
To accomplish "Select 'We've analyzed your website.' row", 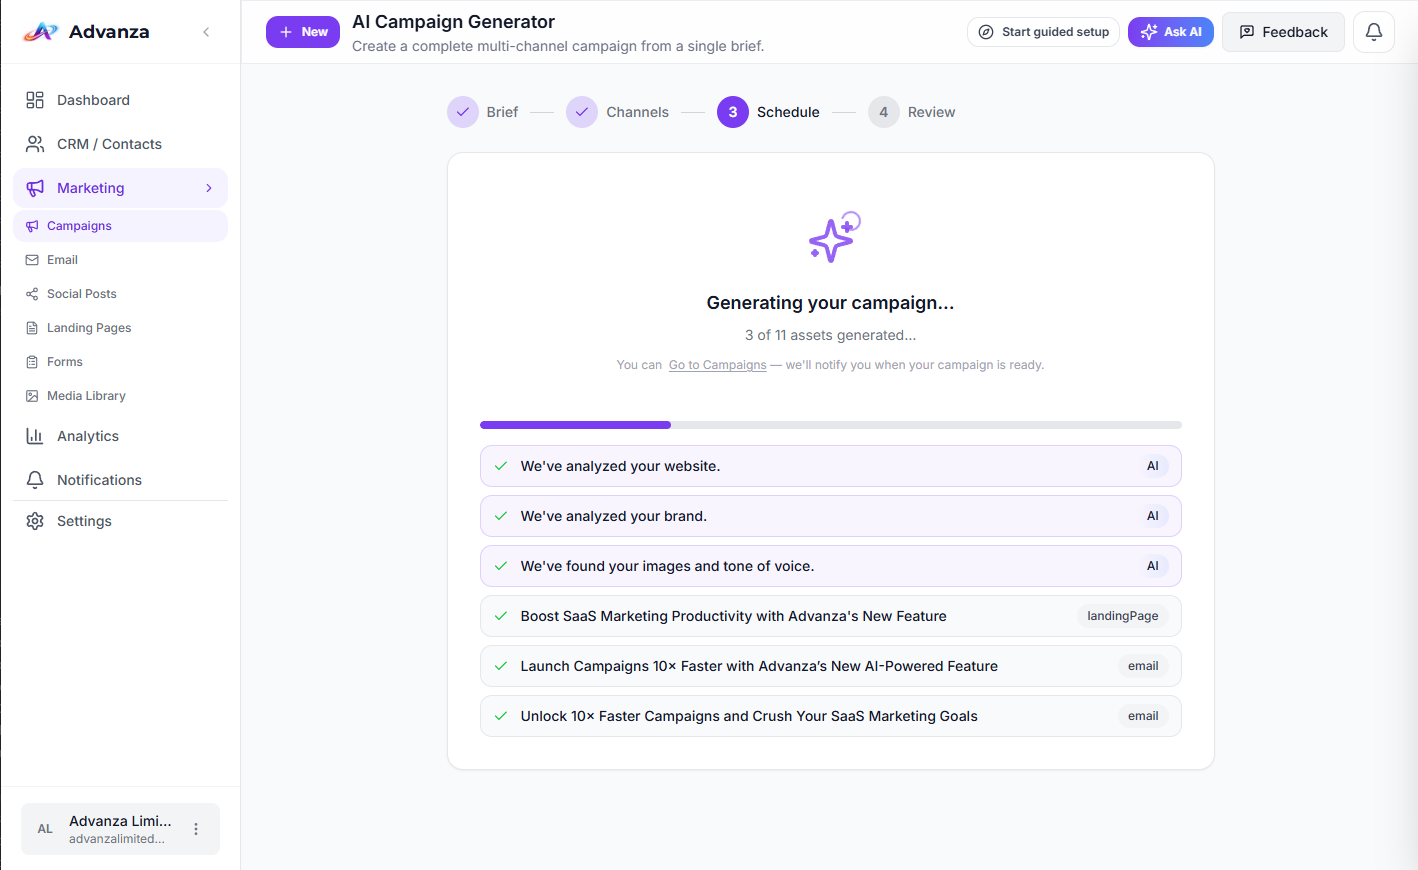I will tap(831, 466).
